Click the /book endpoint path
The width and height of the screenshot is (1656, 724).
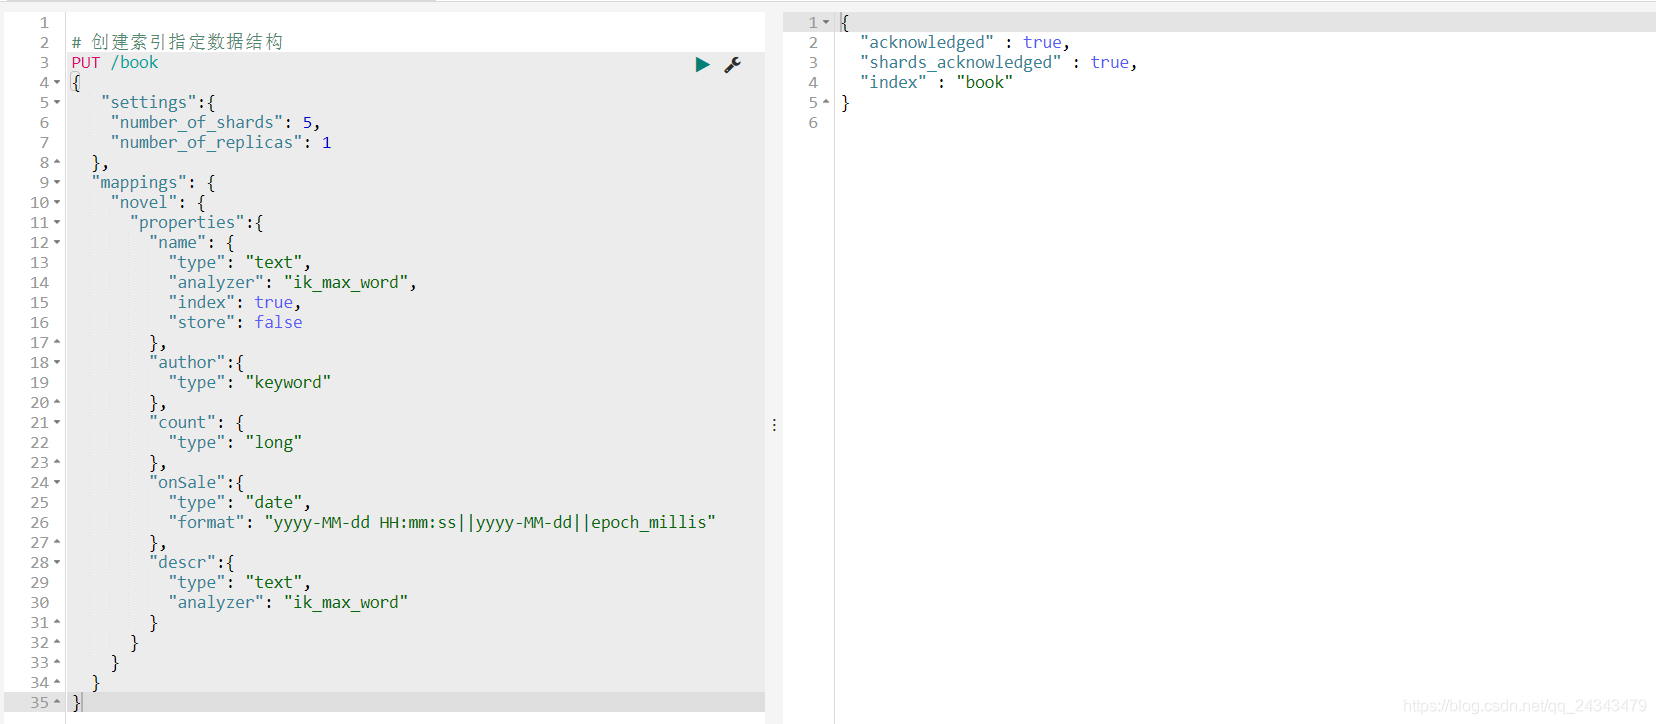(134, 62)
